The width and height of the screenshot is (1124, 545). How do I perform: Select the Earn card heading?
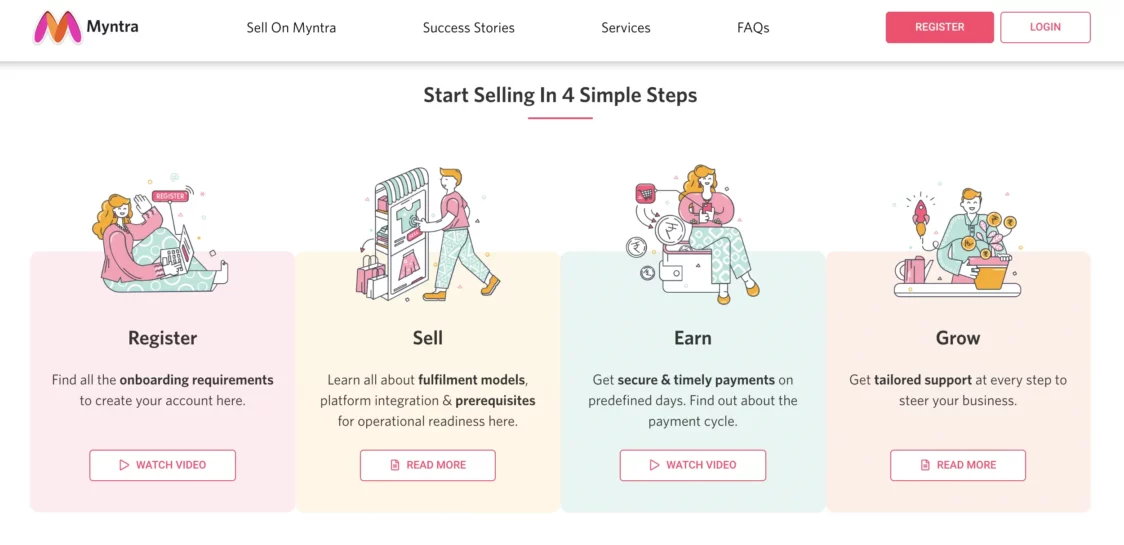tap(692, 338)
